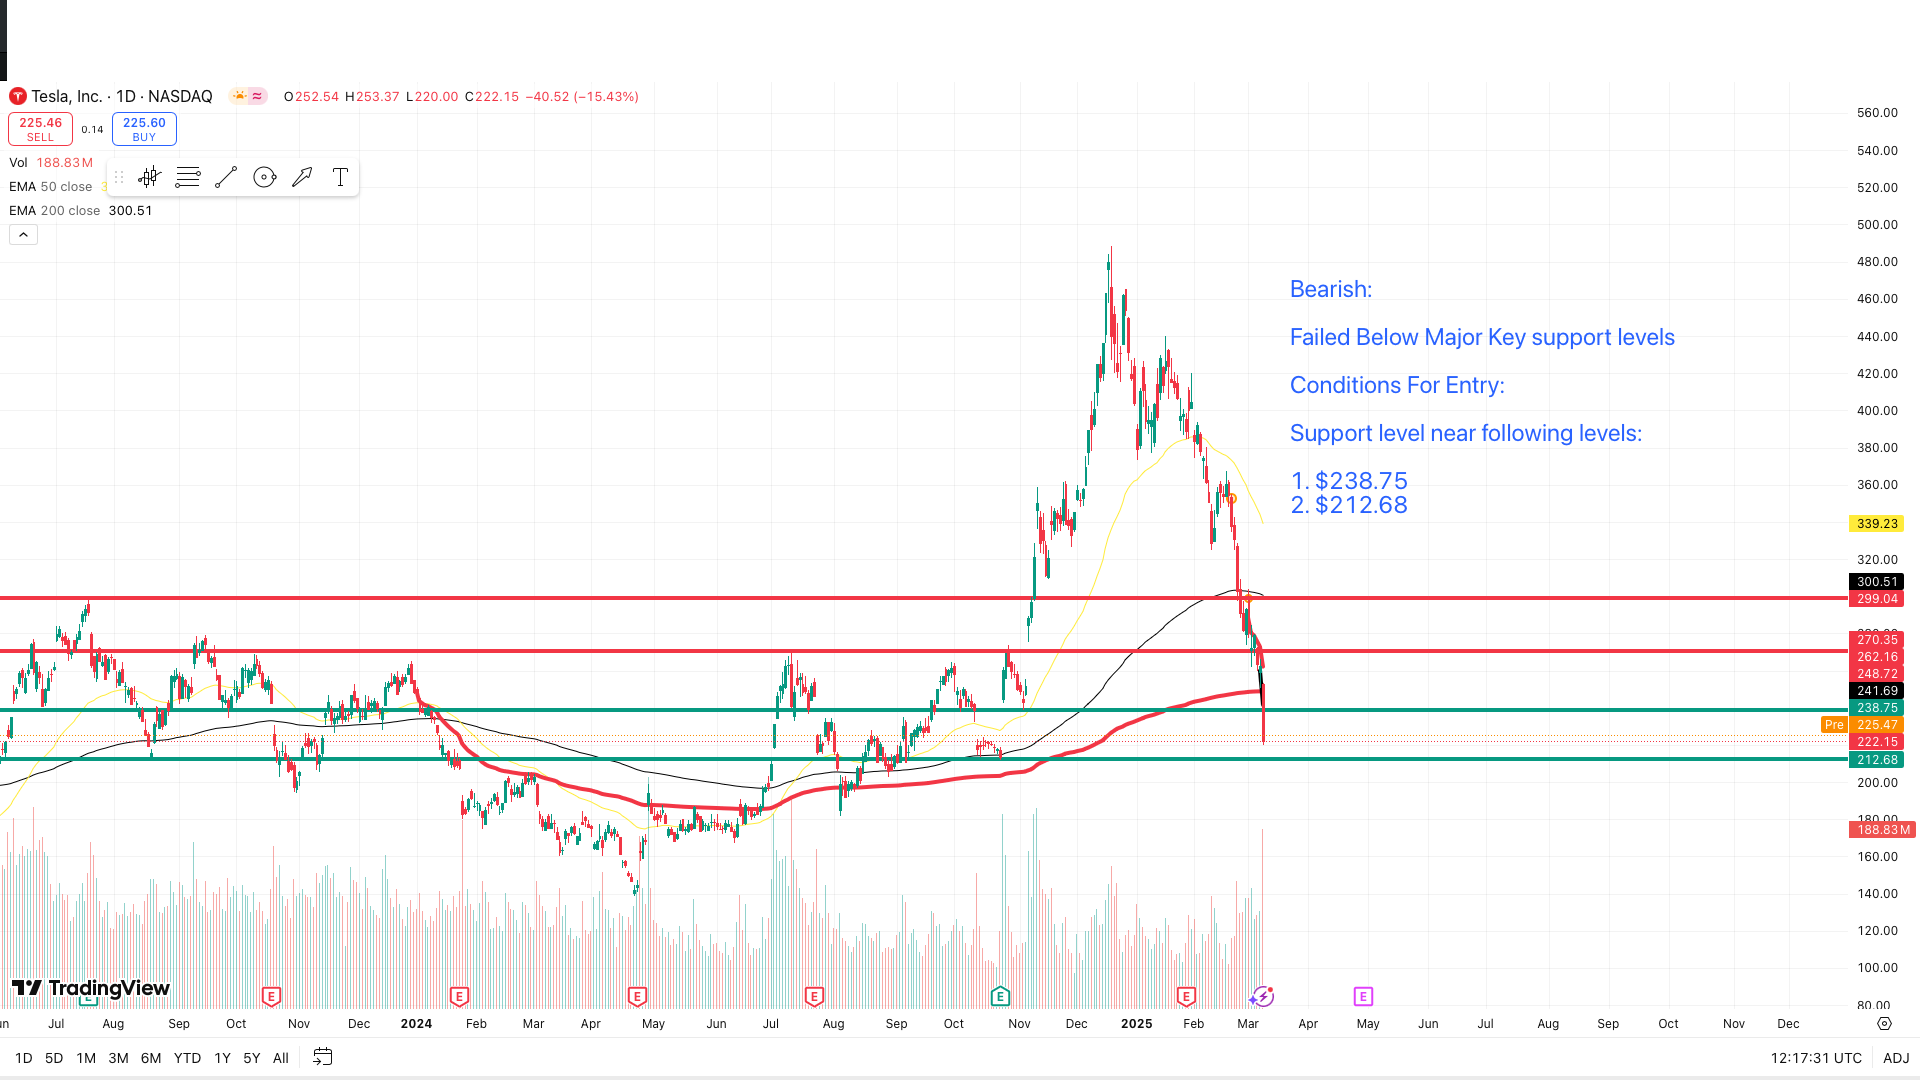Select the 6M date range
The height and width of the screenshot is (1080, 1920).
(x=151, y=1058)
